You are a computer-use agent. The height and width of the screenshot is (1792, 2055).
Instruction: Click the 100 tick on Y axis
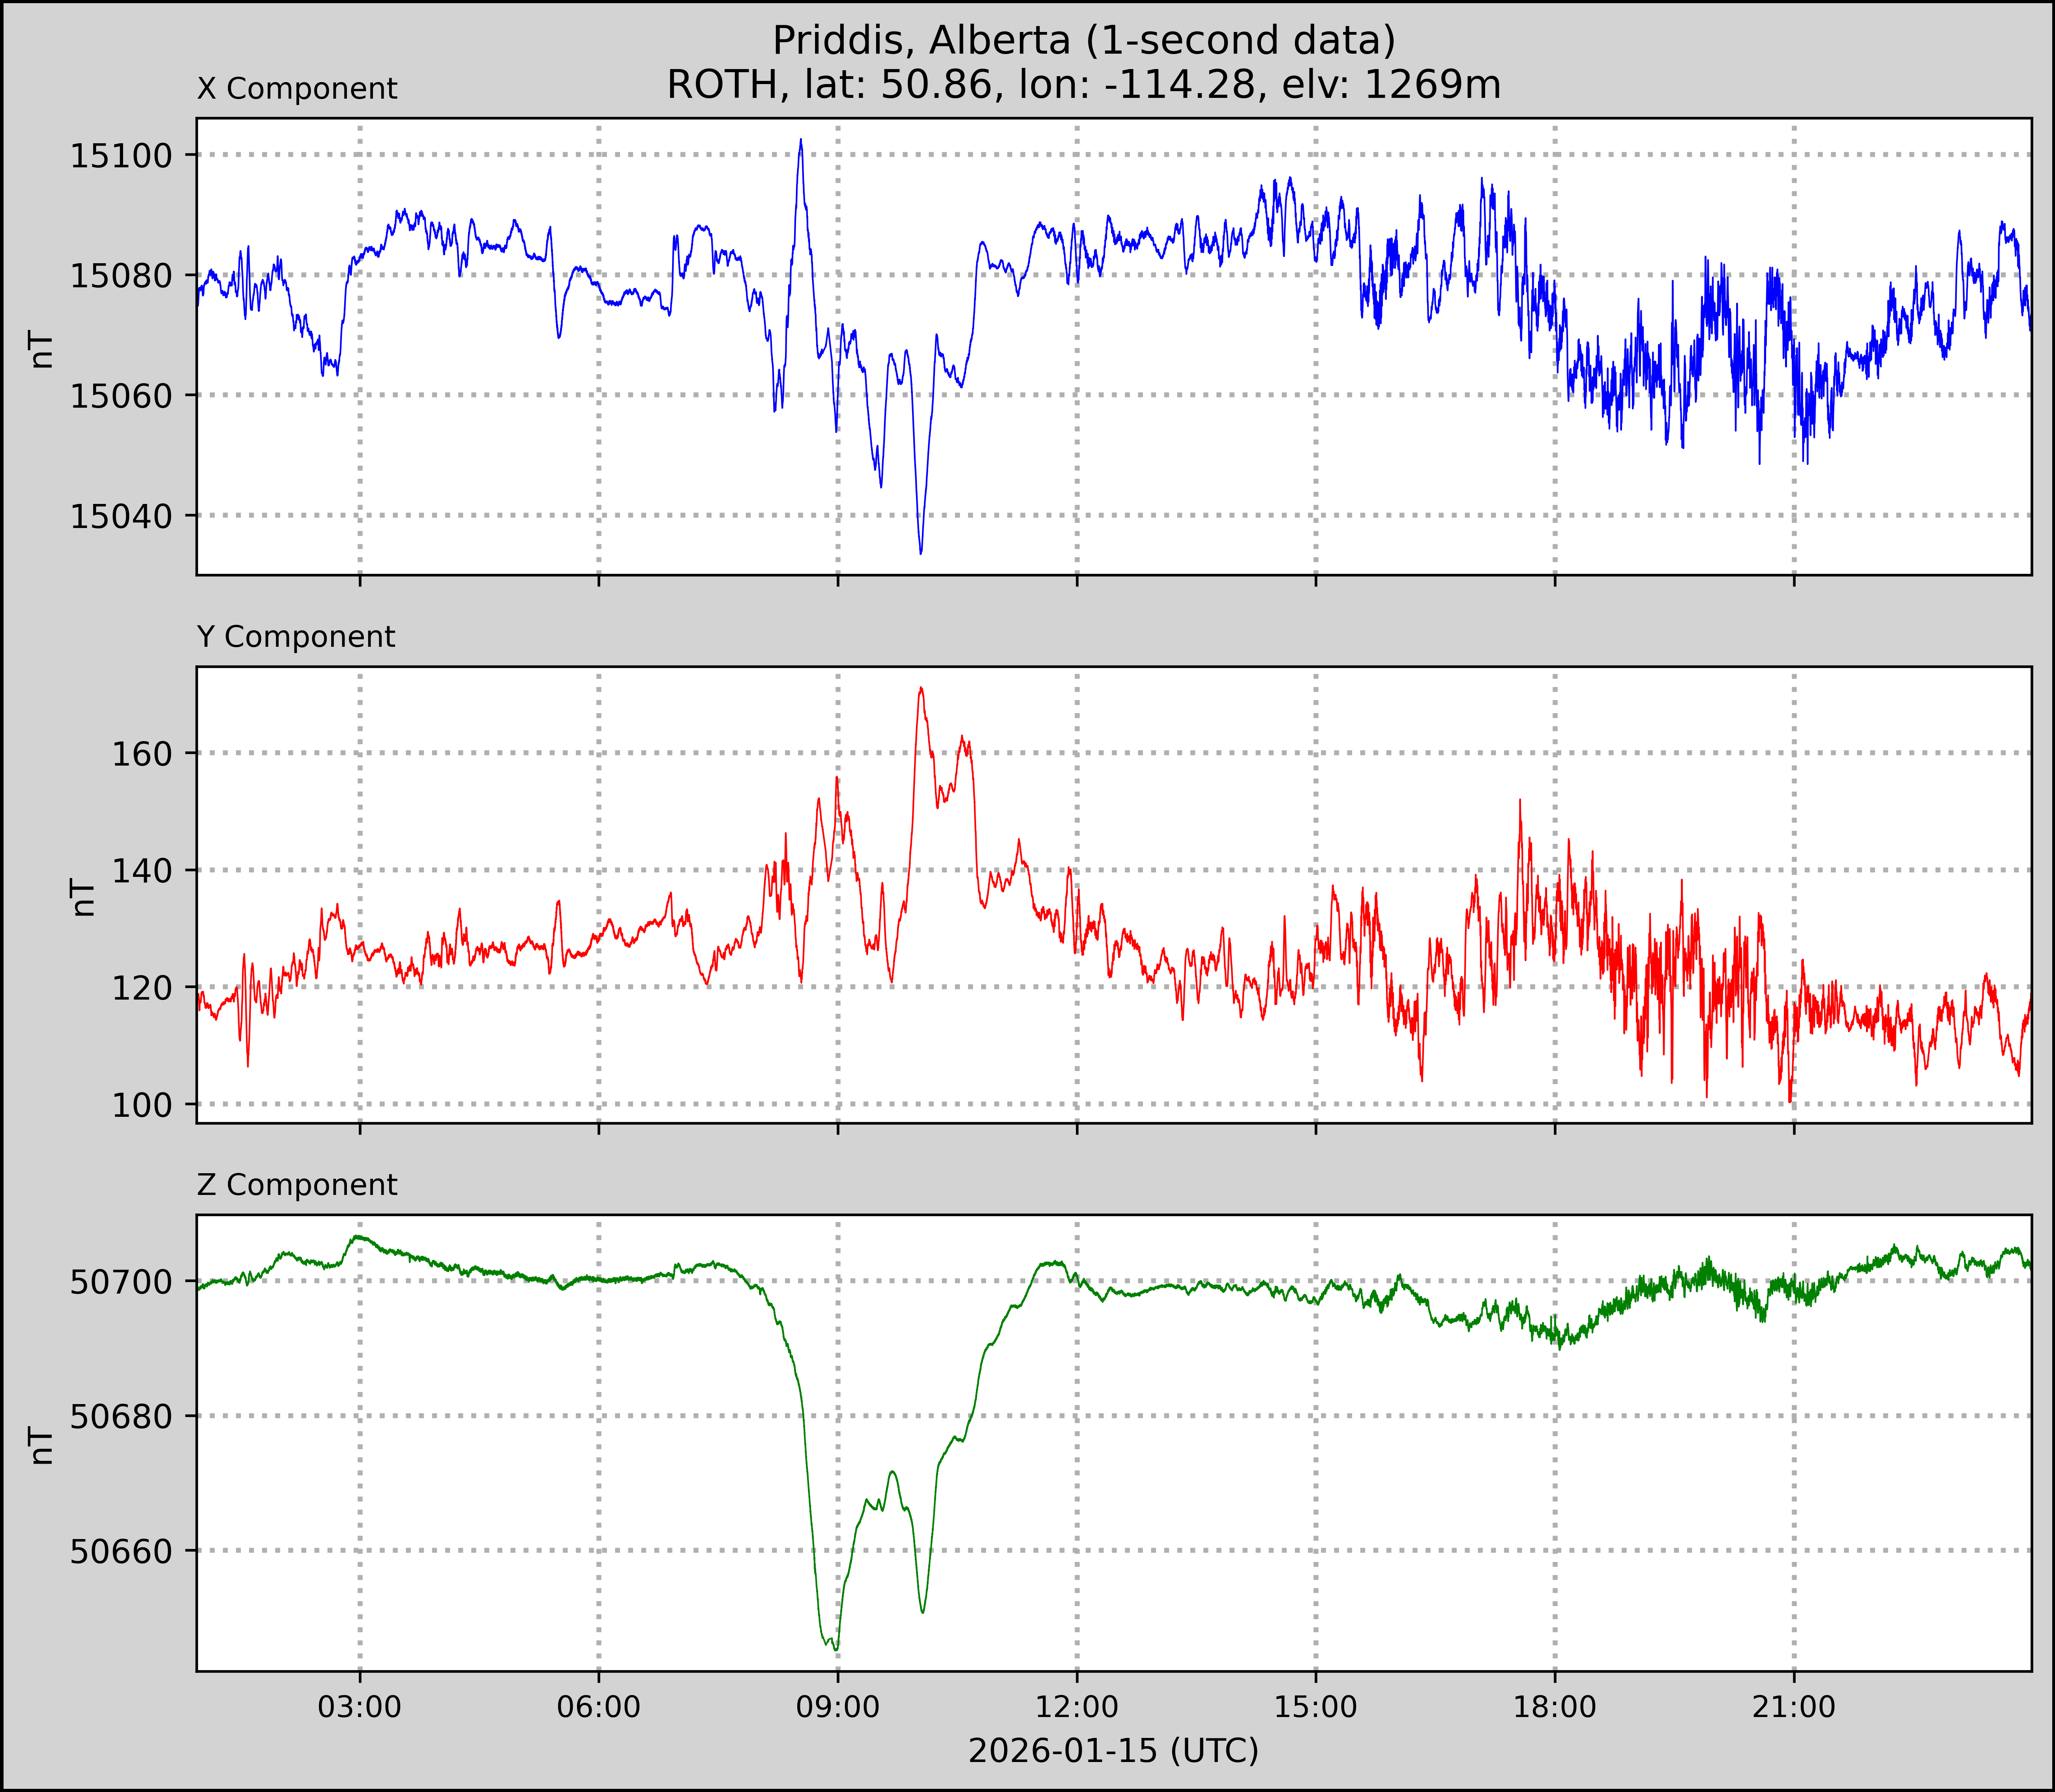142,1105
